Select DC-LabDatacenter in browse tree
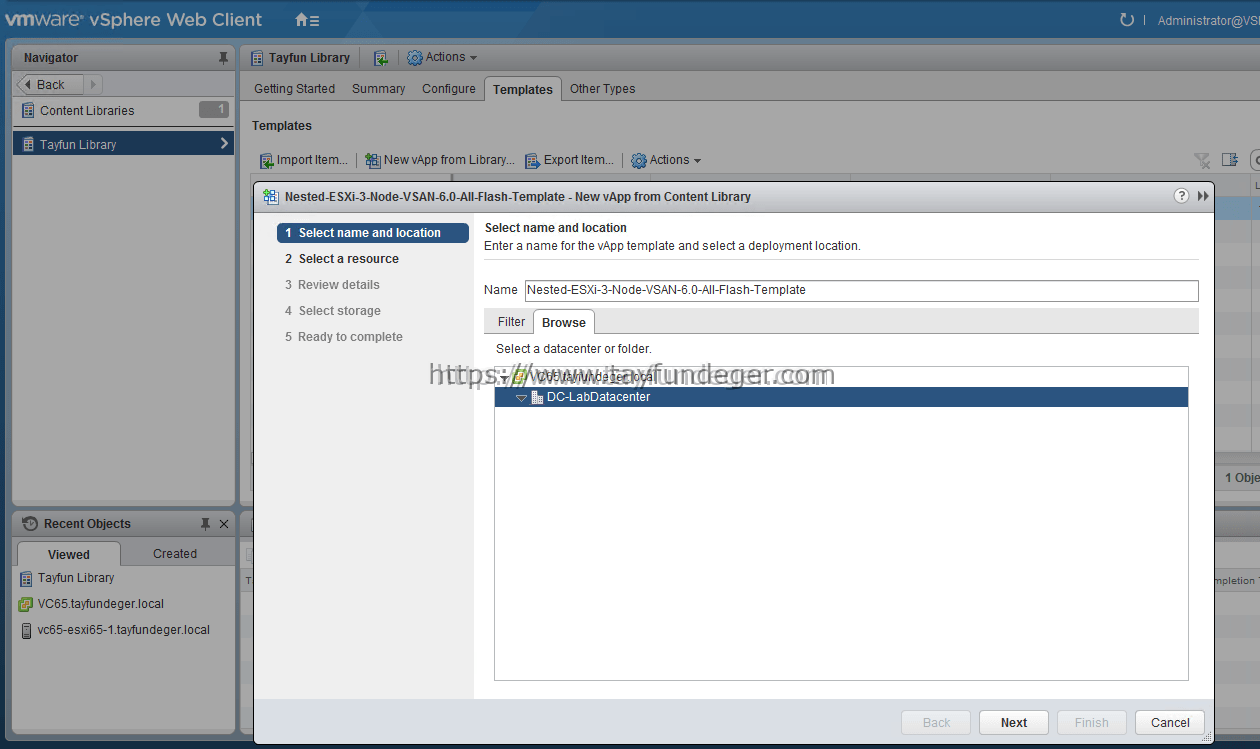This screenshot has width=1260, height=749. point(841,397)
